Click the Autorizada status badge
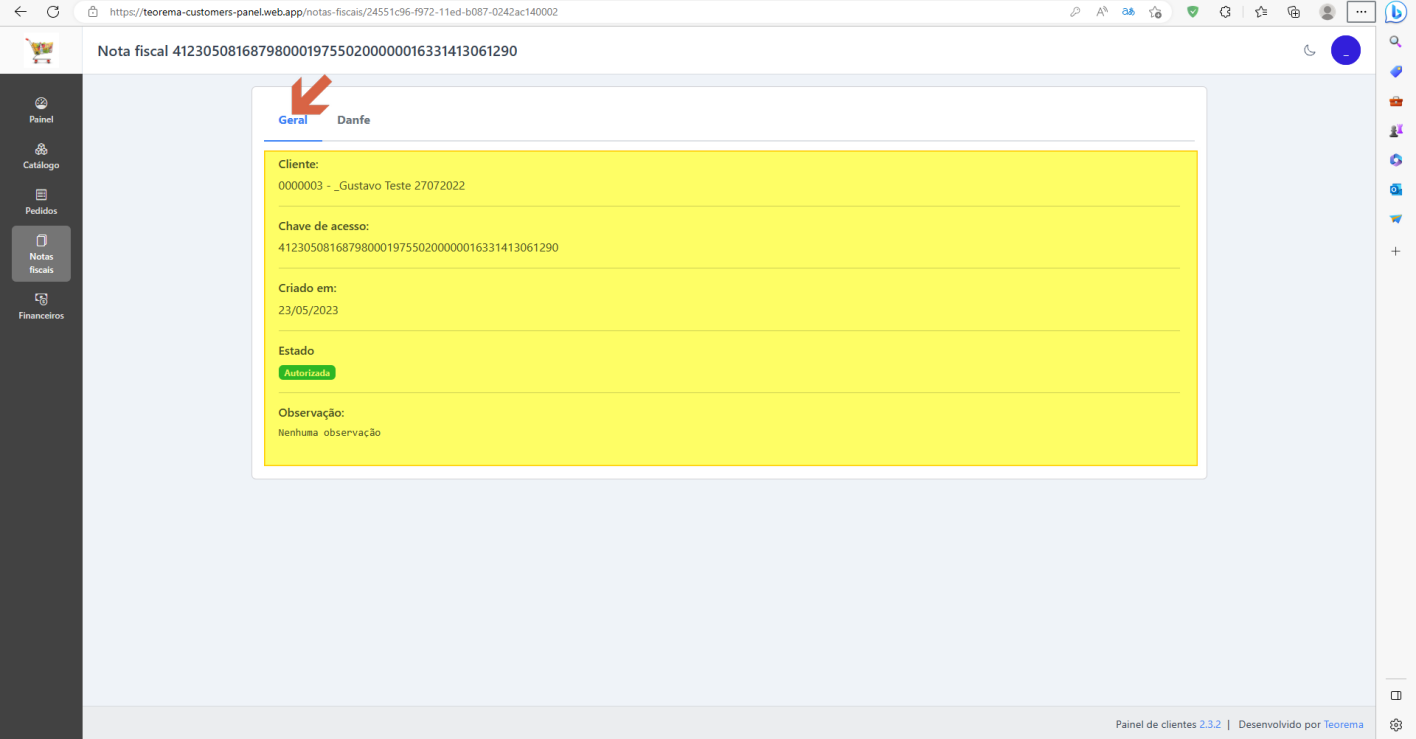 pos(307,373)
